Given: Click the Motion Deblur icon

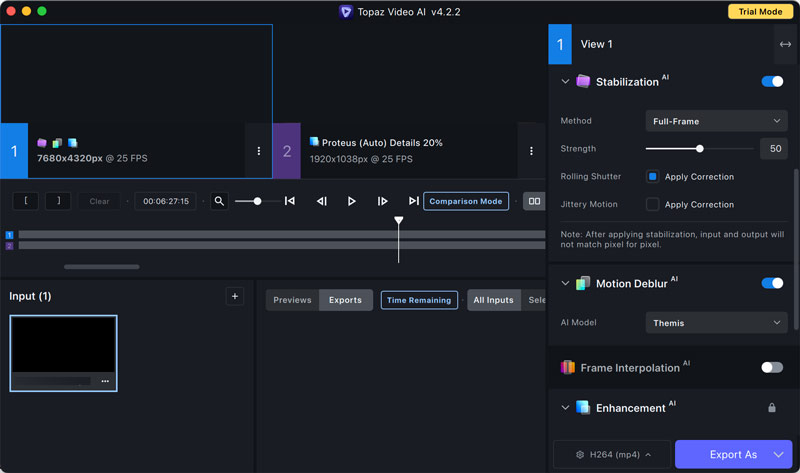Looking at the screenshot, I should (583, 283).
